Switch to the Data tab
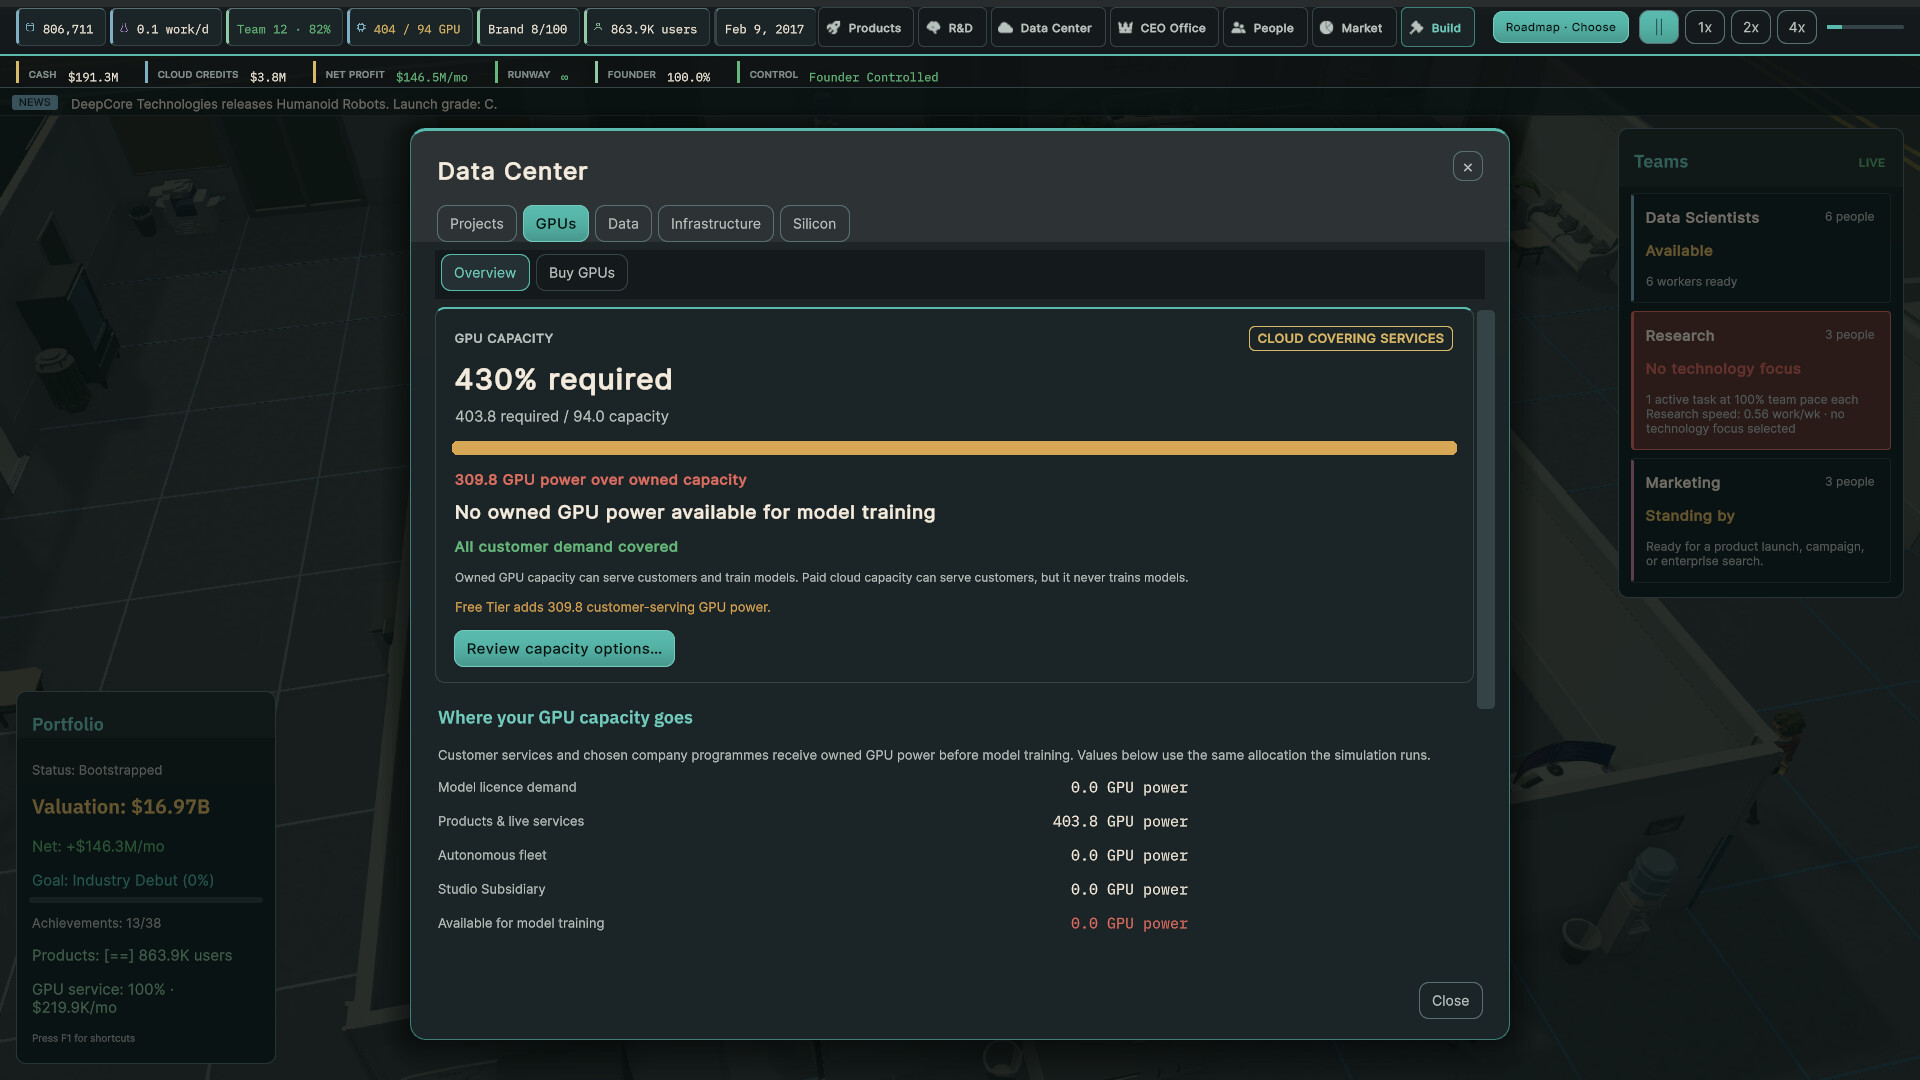This screenshot has height=1080, width=1920. pyautogui.click(x=623, y=223)
